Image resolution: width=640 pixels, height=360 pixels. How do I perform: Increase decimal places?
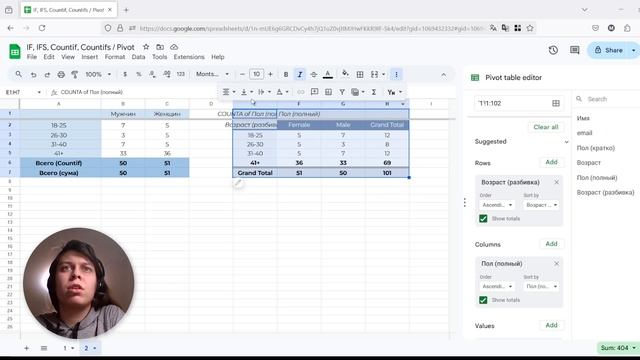coord(167,74)
